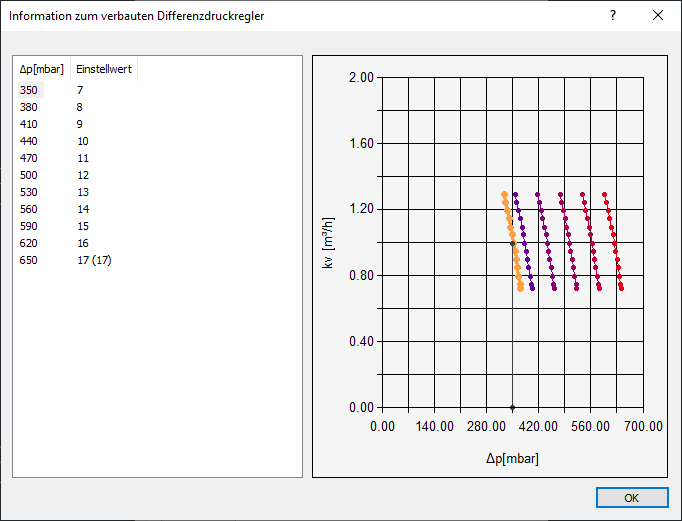Click Einstellwert value 11
The image size is (682, 521).
point(83,158)
